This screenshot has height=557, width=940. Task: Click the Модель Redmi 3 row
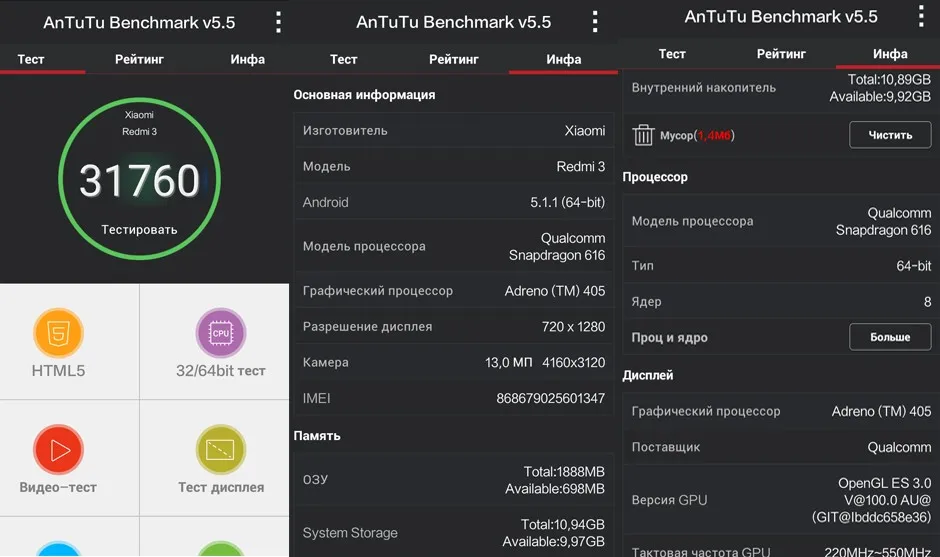point(454,166)
